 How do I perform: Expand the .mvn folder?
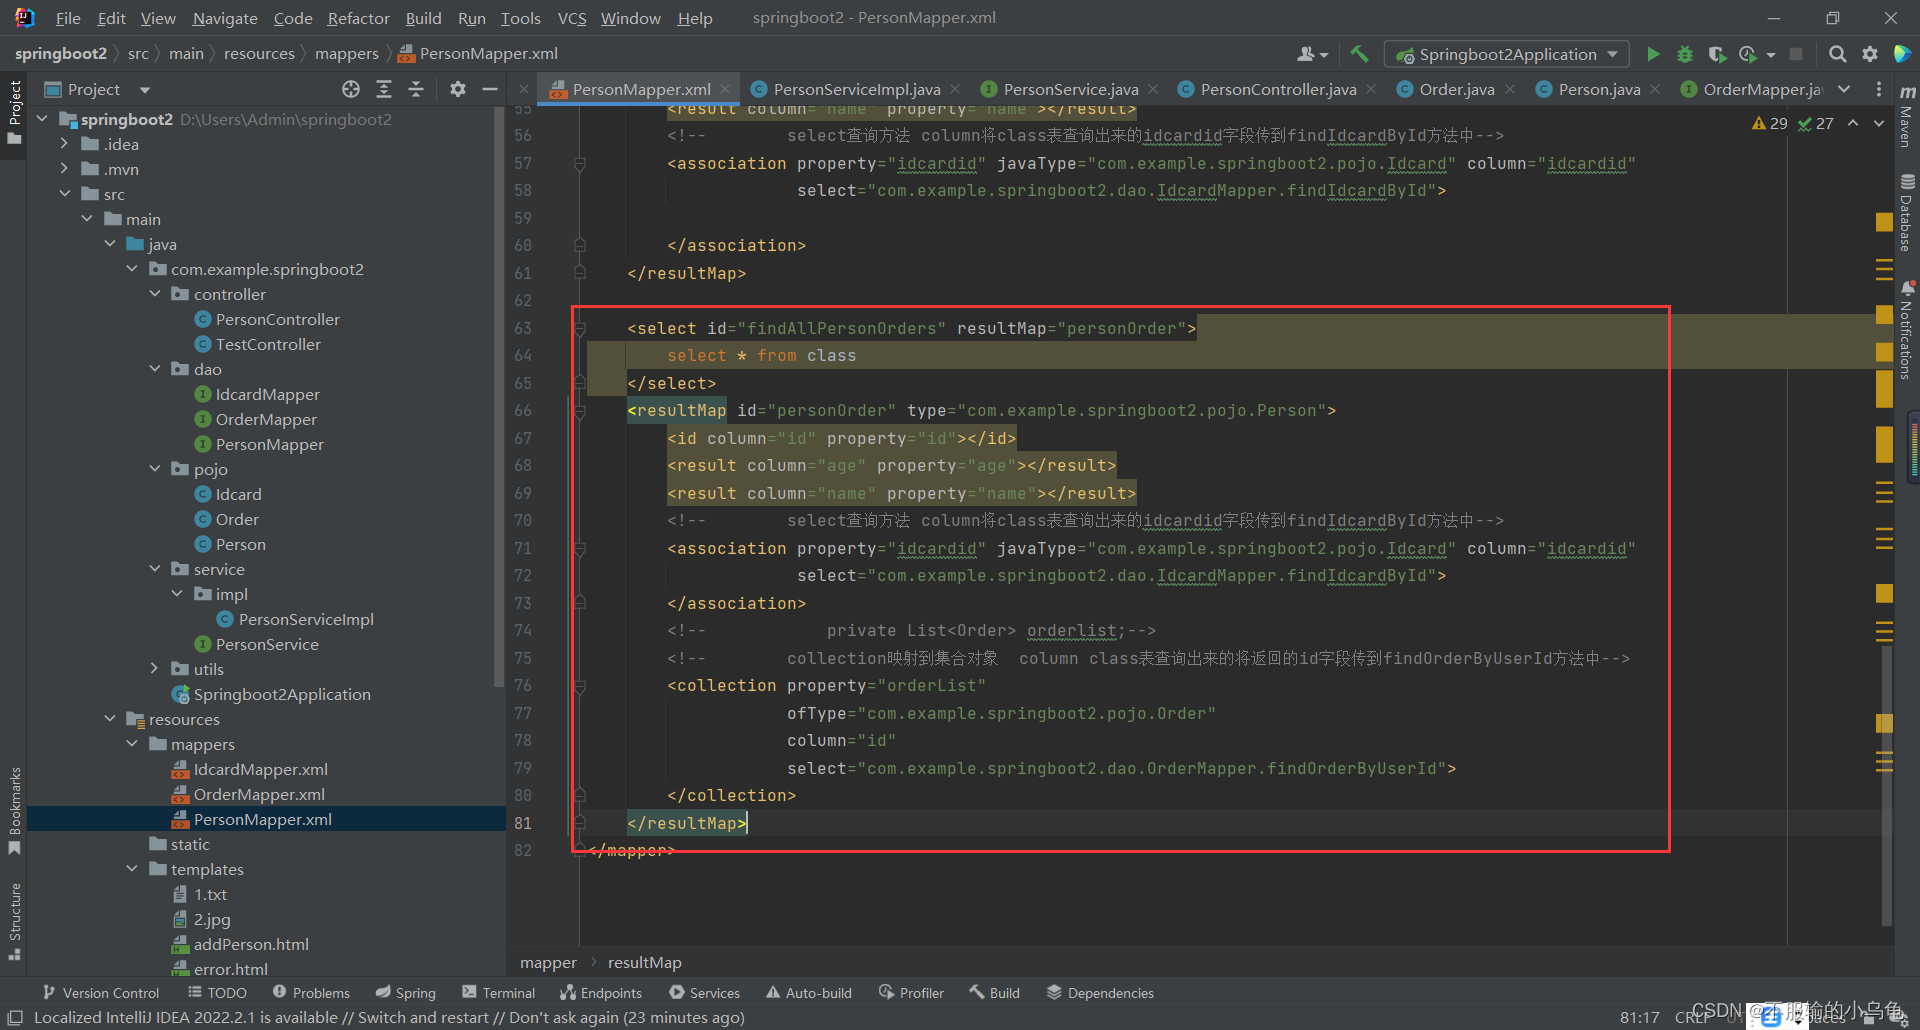(x=64, y=169)
